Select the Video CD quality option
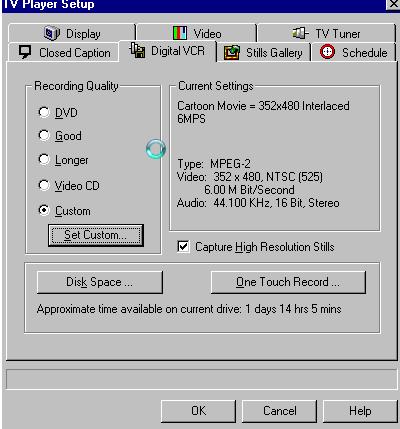The width and height of the screenshot is (400, 429). 44,185
